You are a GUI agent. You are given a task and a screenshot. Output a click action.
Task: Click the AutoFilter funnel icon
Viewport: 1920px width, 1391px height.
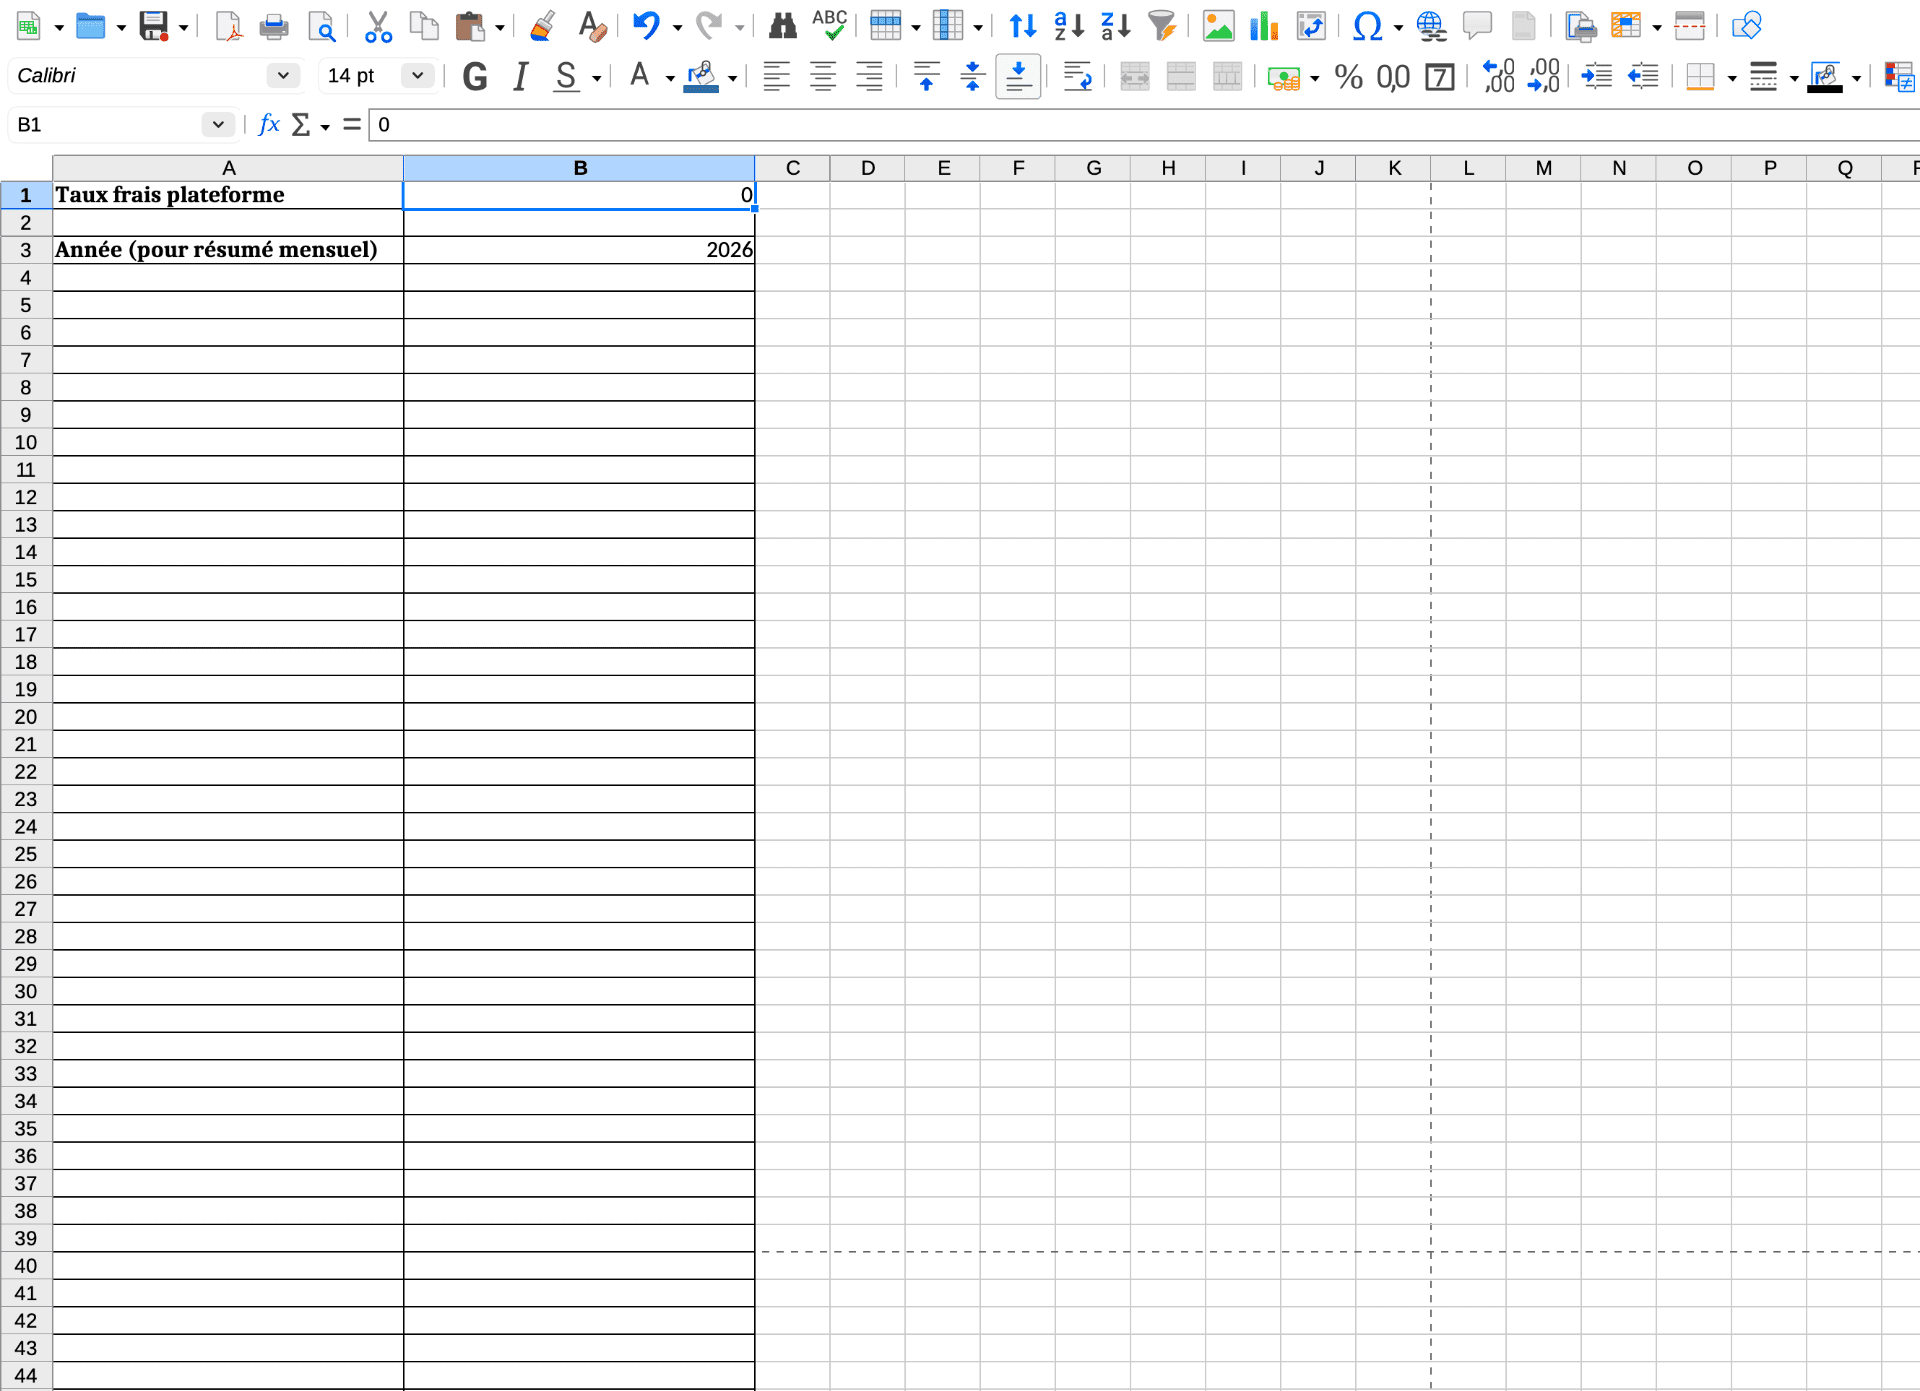1162,26
